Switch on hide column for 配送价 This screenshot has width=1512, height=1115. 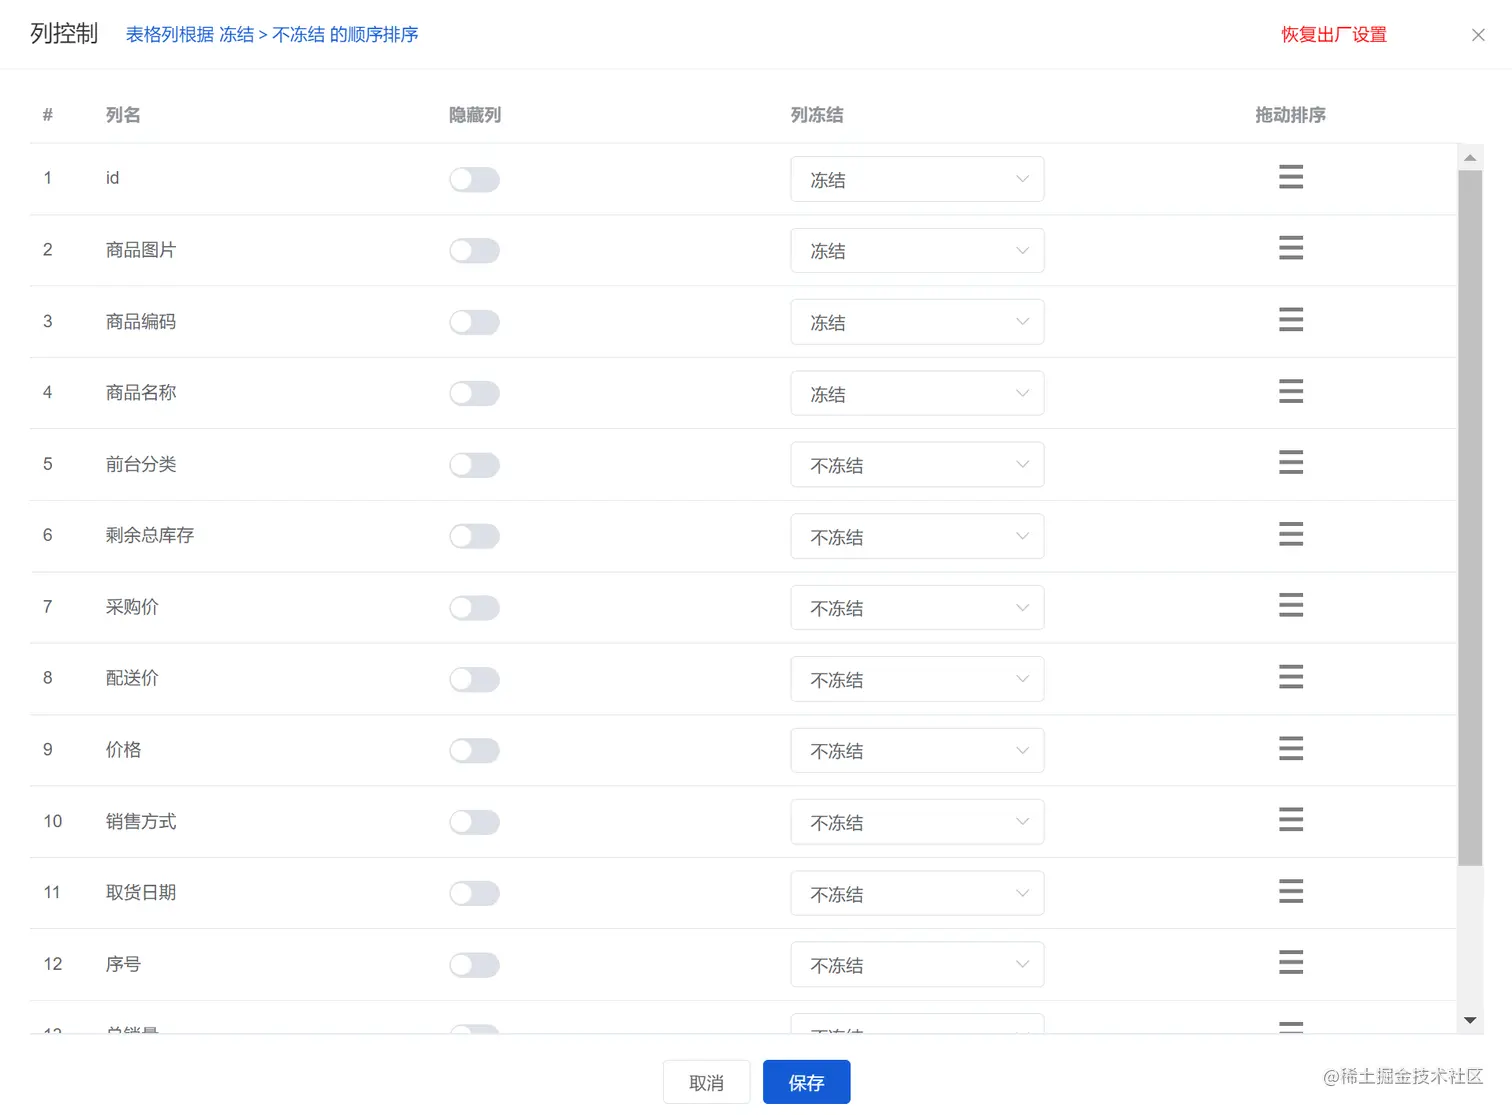[x=474, y=680]
